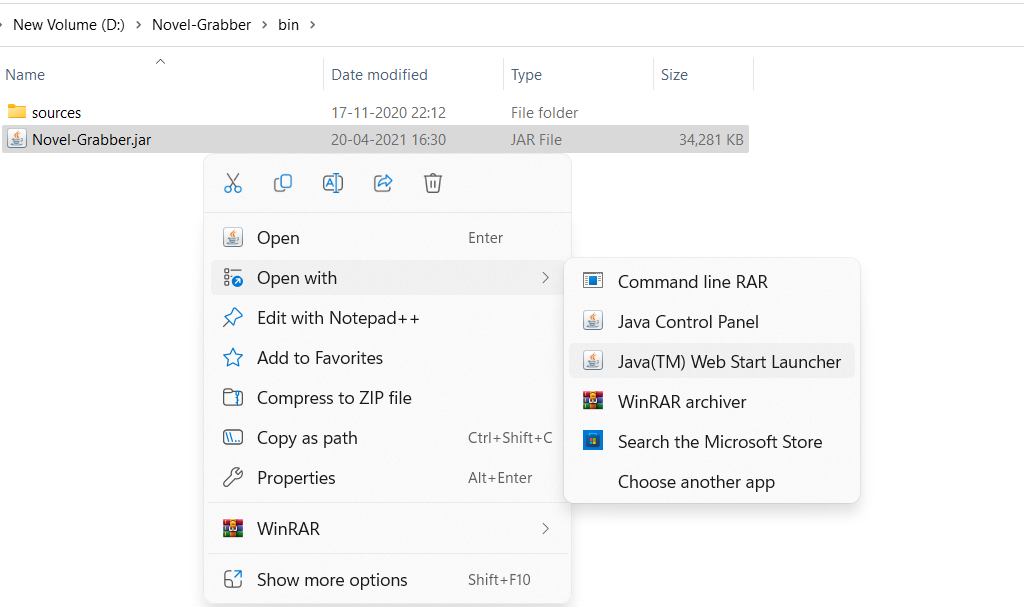The width and height of the screenshot is (1024, 607).
Task: Click the Command line RAR icon
Action: tap(593, 281)
